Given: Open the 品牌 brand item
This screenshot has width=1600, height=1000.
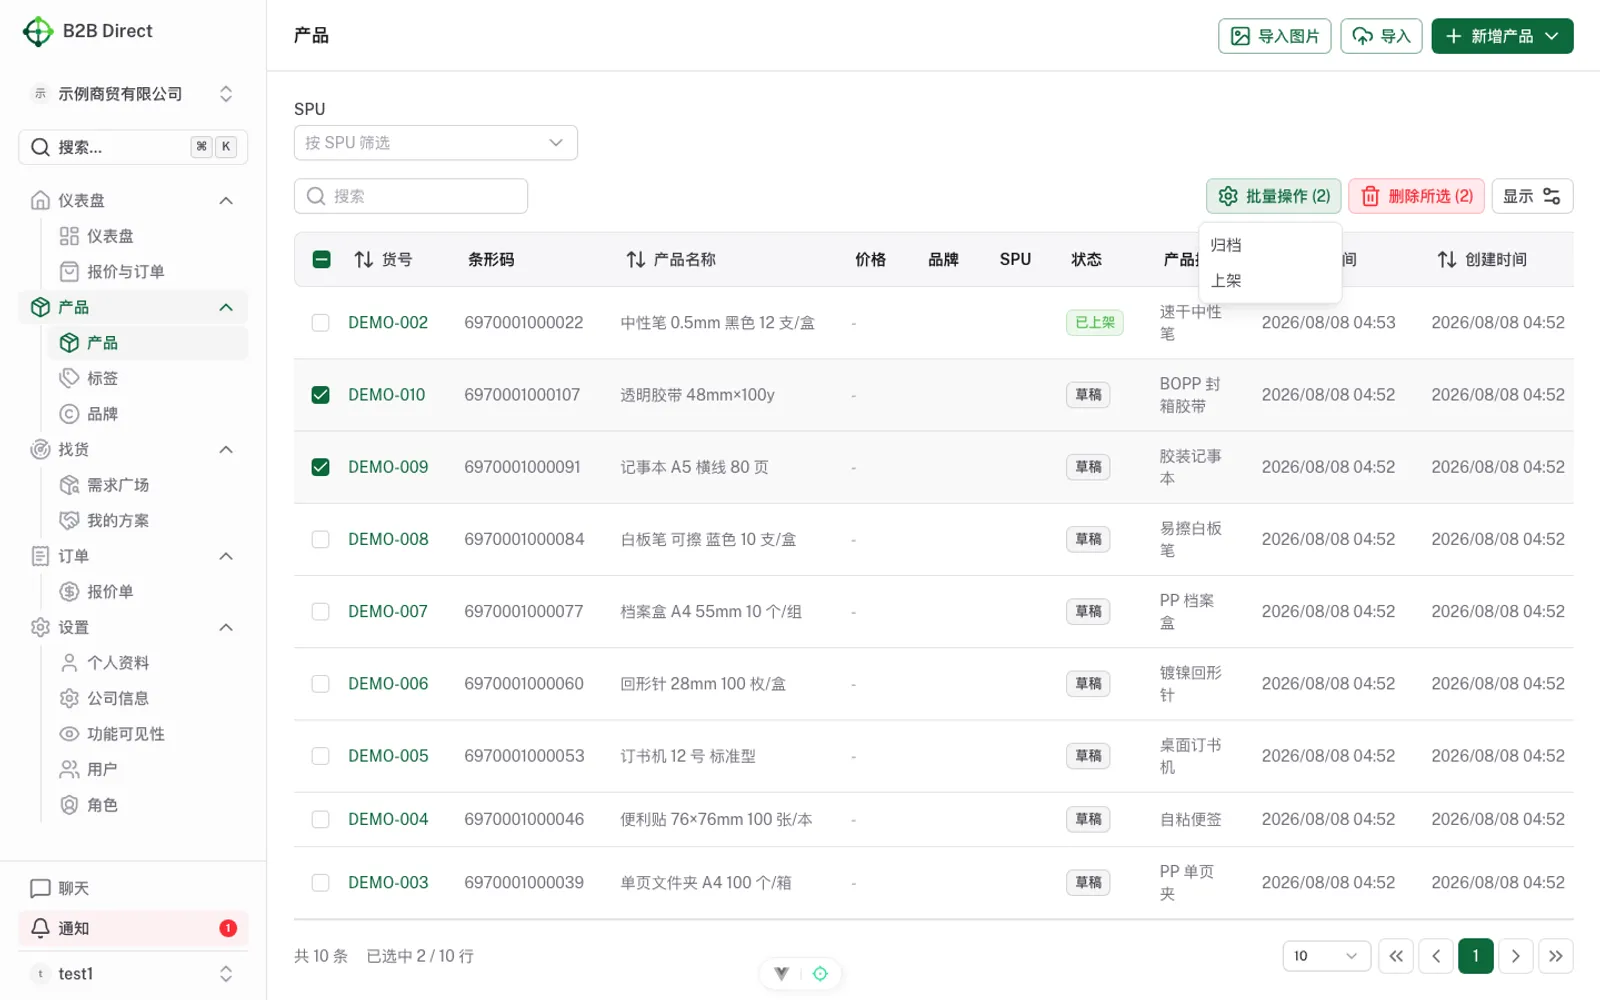Looking at the screenshot, I should tap(148, 414).
